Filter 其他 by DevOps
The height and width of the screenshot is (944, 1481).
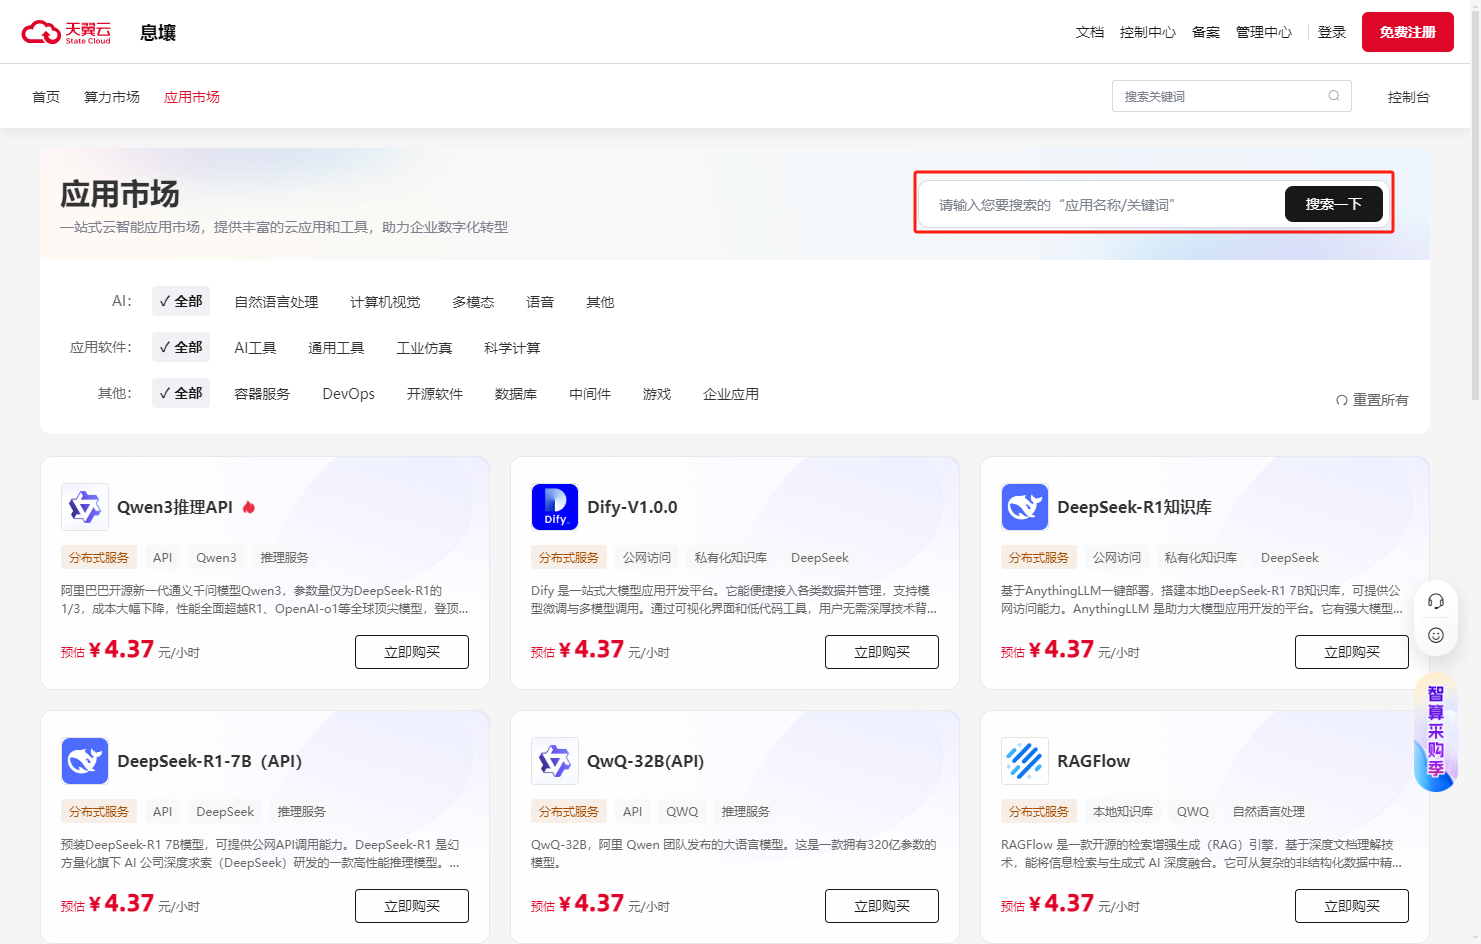348,394
